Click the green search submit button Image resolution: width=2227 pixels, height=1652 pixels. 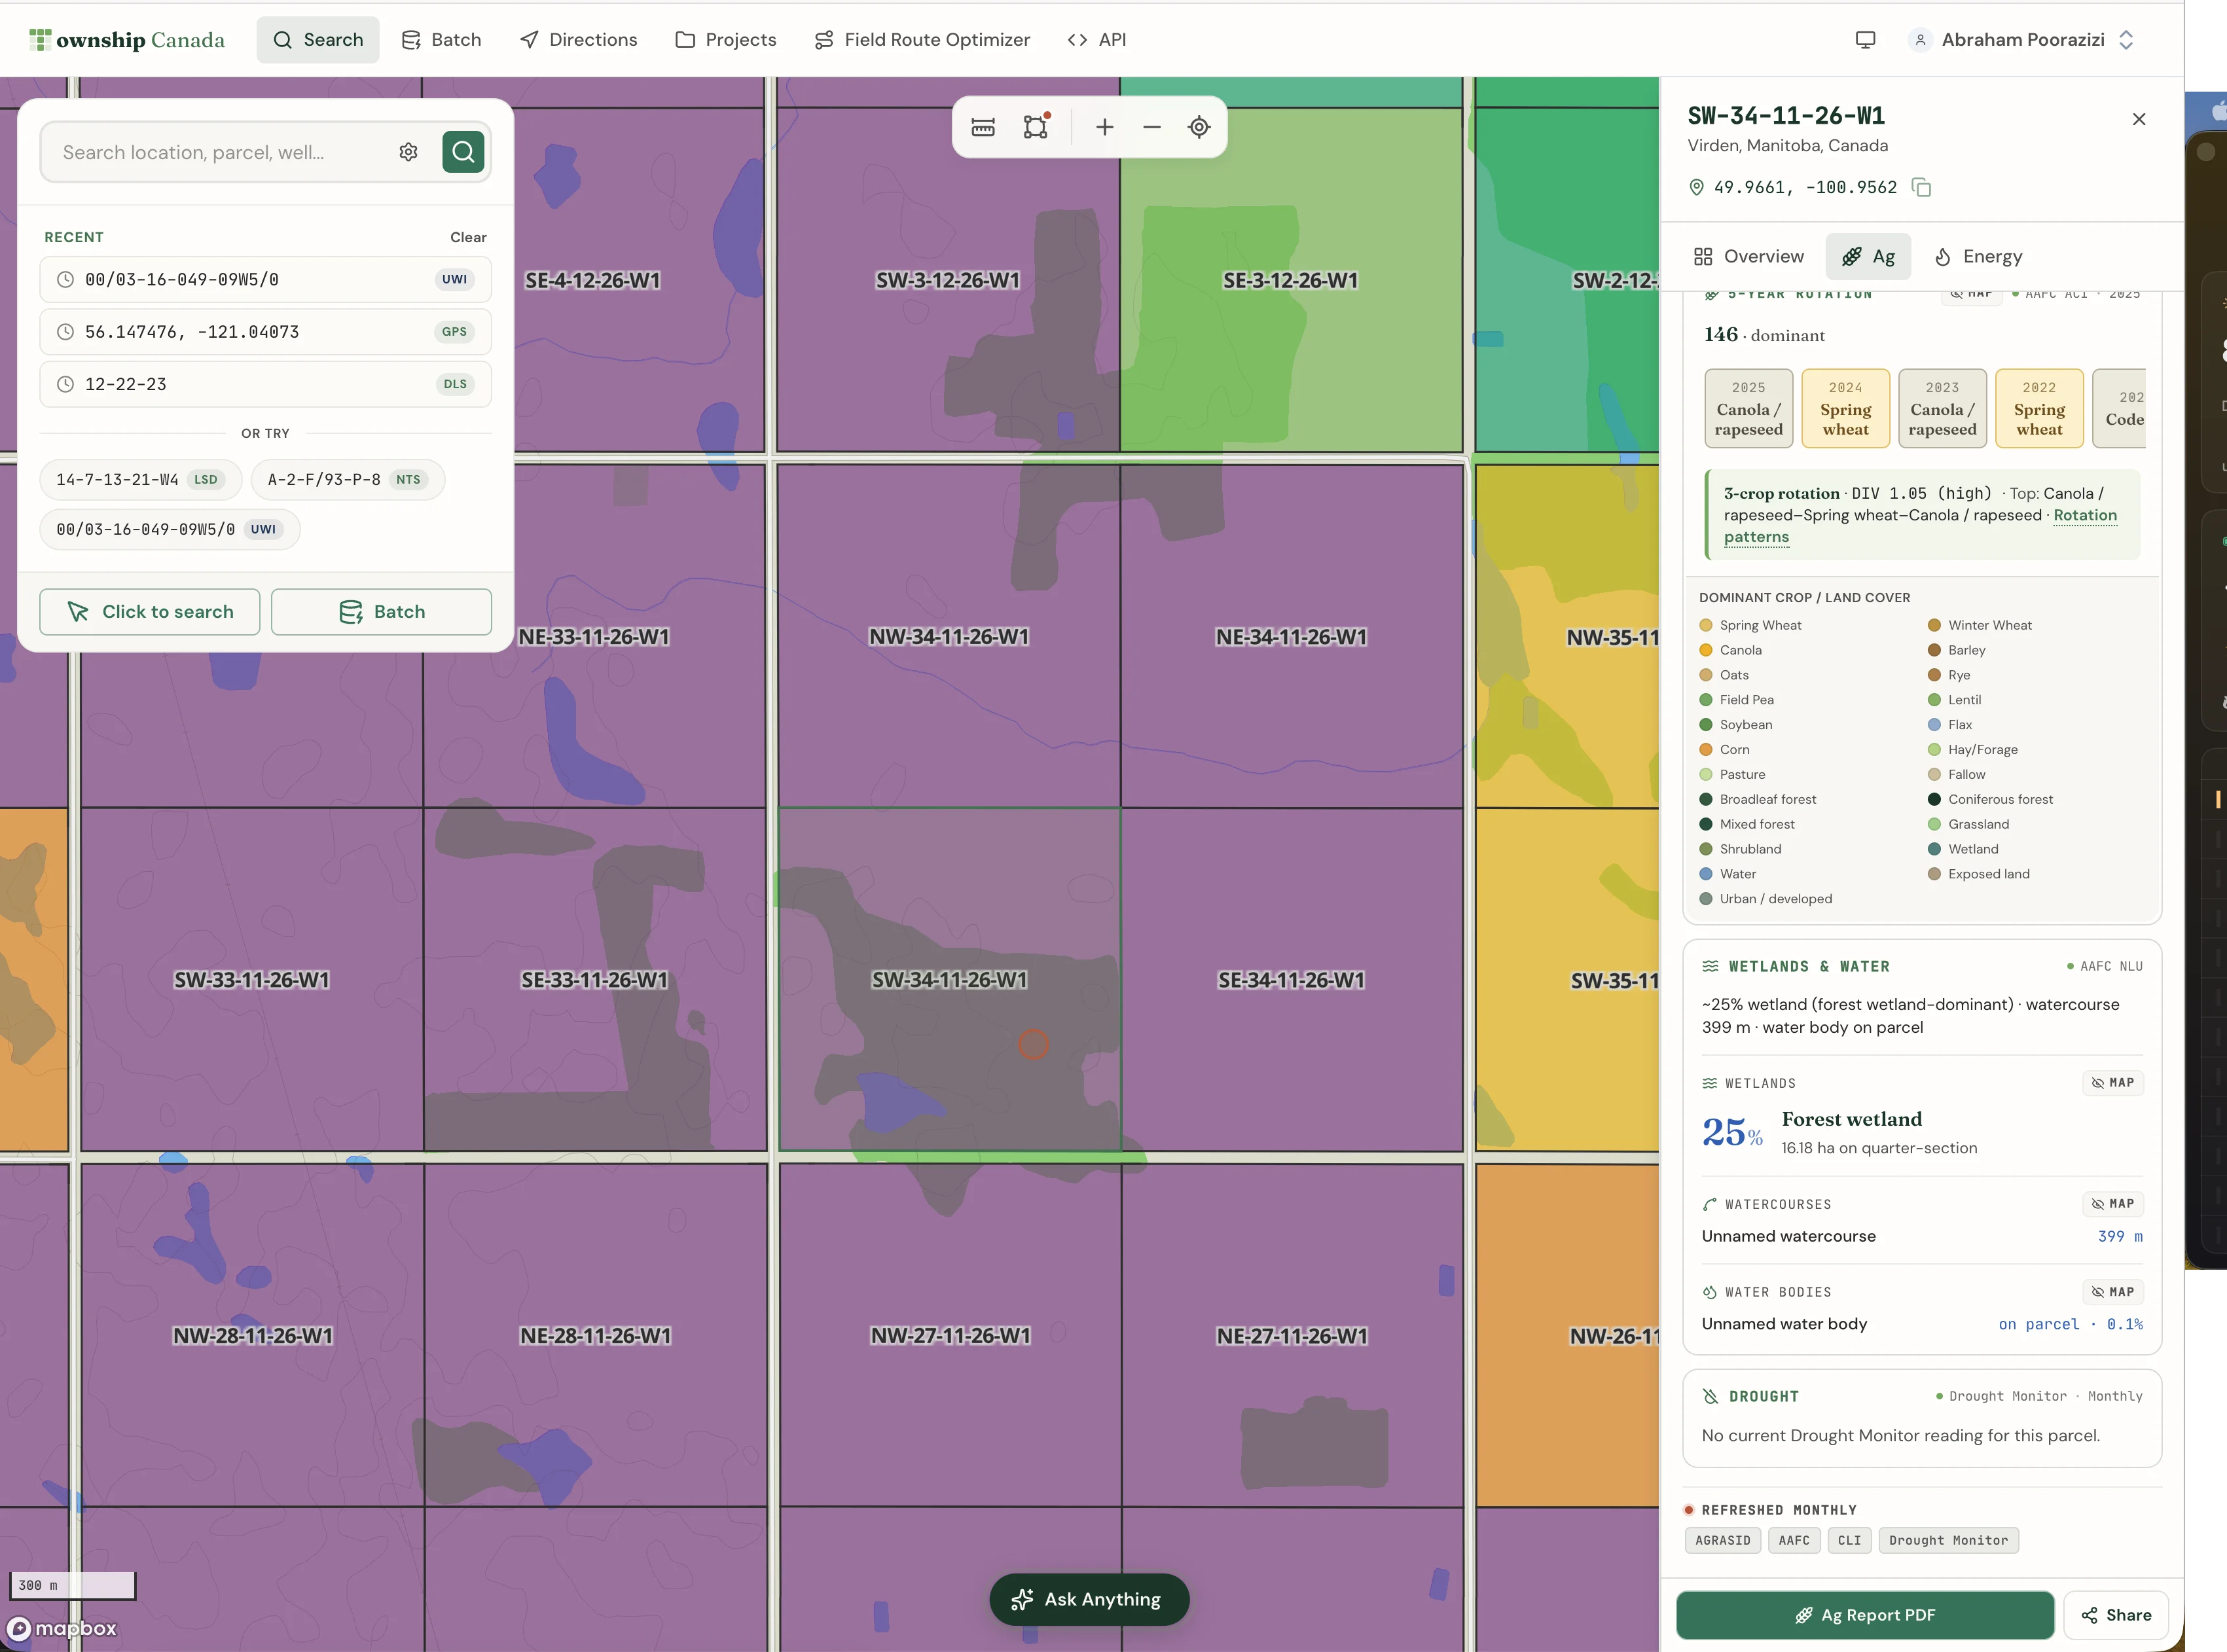[x=463, y=152]
